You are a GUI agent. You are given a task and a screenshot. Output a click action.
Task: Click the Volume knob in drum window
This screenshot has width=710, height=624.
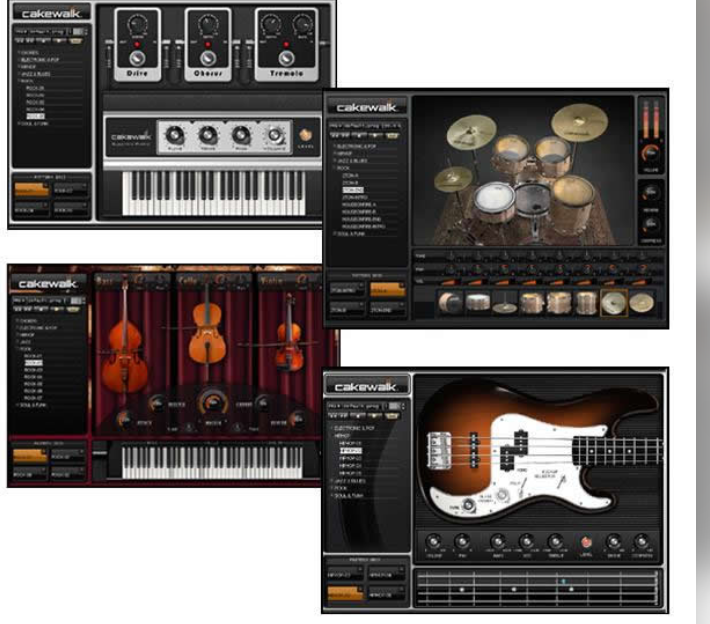(651, 154)
